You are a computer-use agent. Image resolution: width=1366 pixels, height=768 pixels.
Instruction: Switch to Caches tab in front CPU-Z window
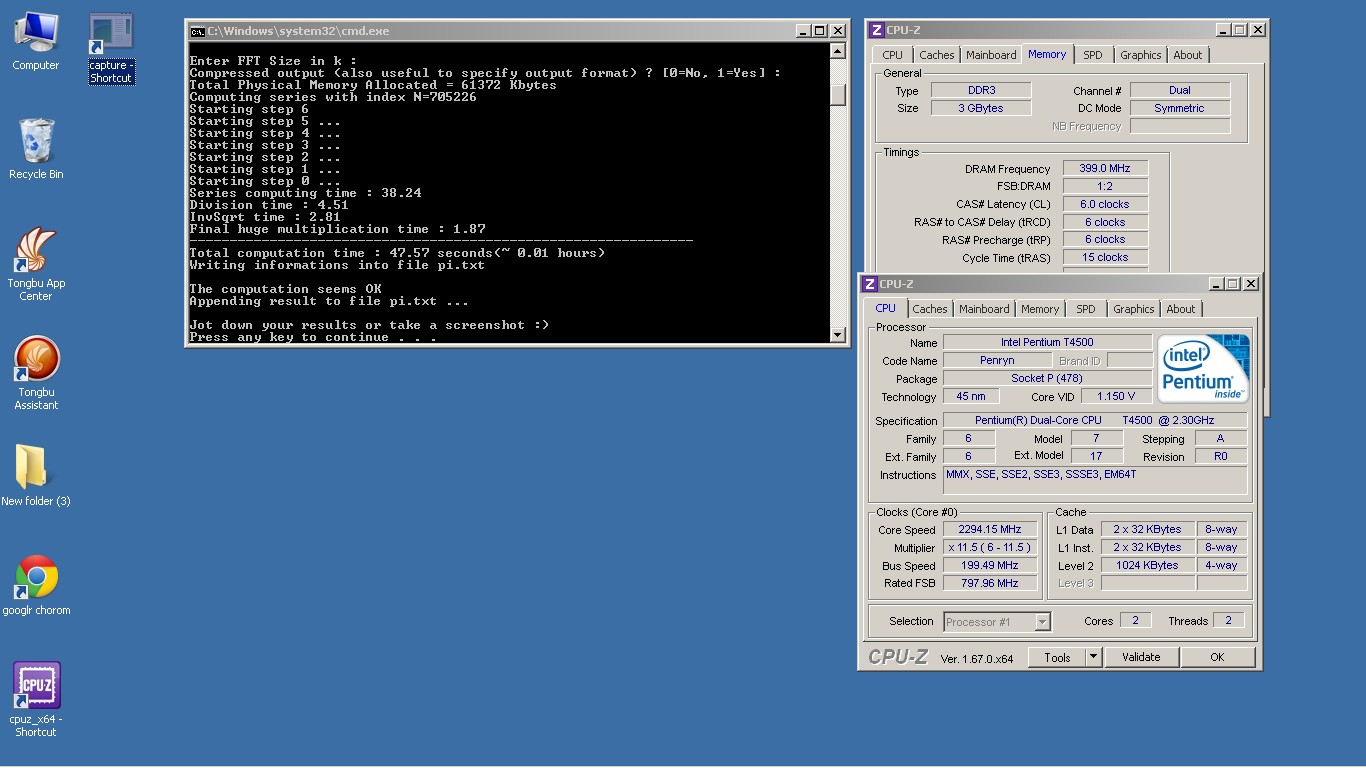pyautogui.click(x=929, y=309)
